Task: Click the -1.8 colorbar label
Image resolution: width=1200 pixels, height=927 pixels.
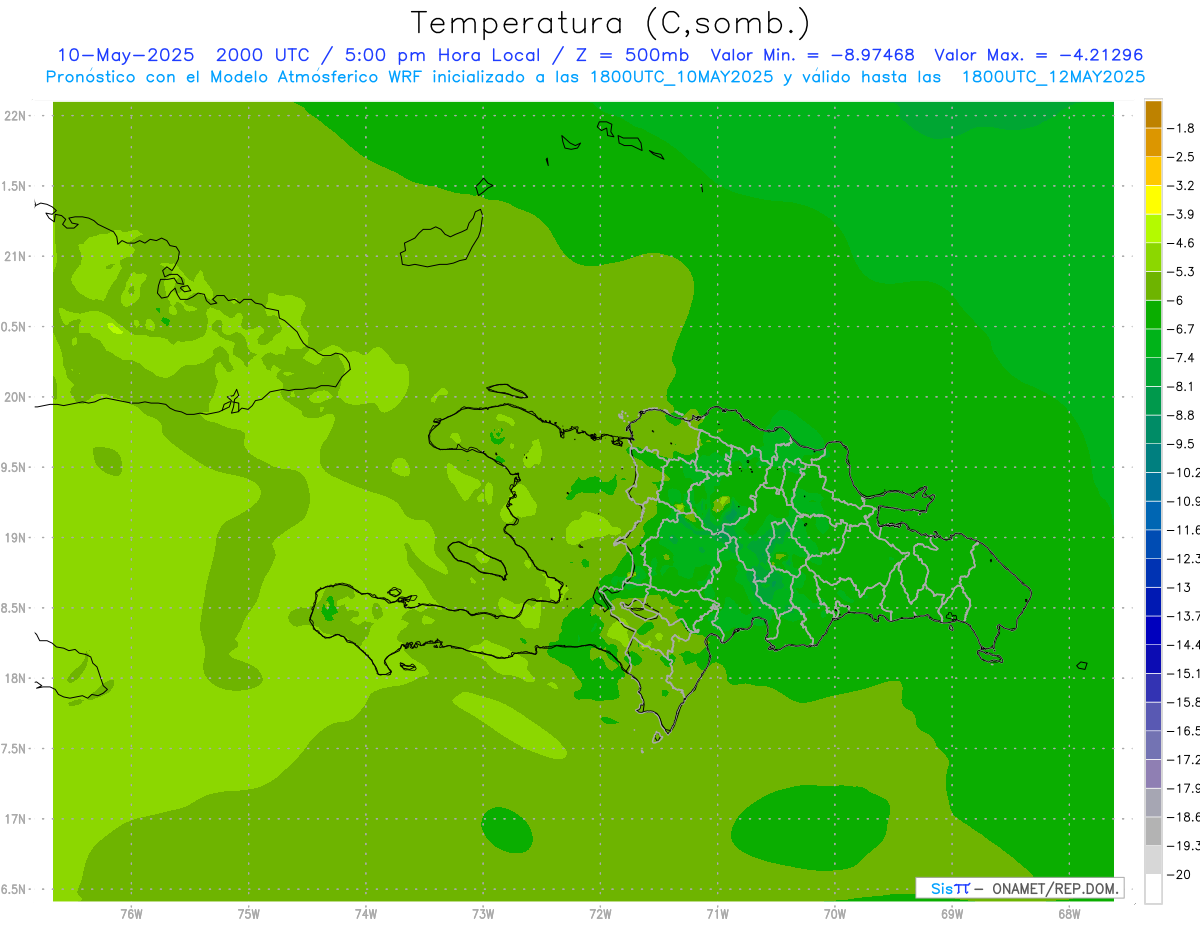Action: point(1182,128)
